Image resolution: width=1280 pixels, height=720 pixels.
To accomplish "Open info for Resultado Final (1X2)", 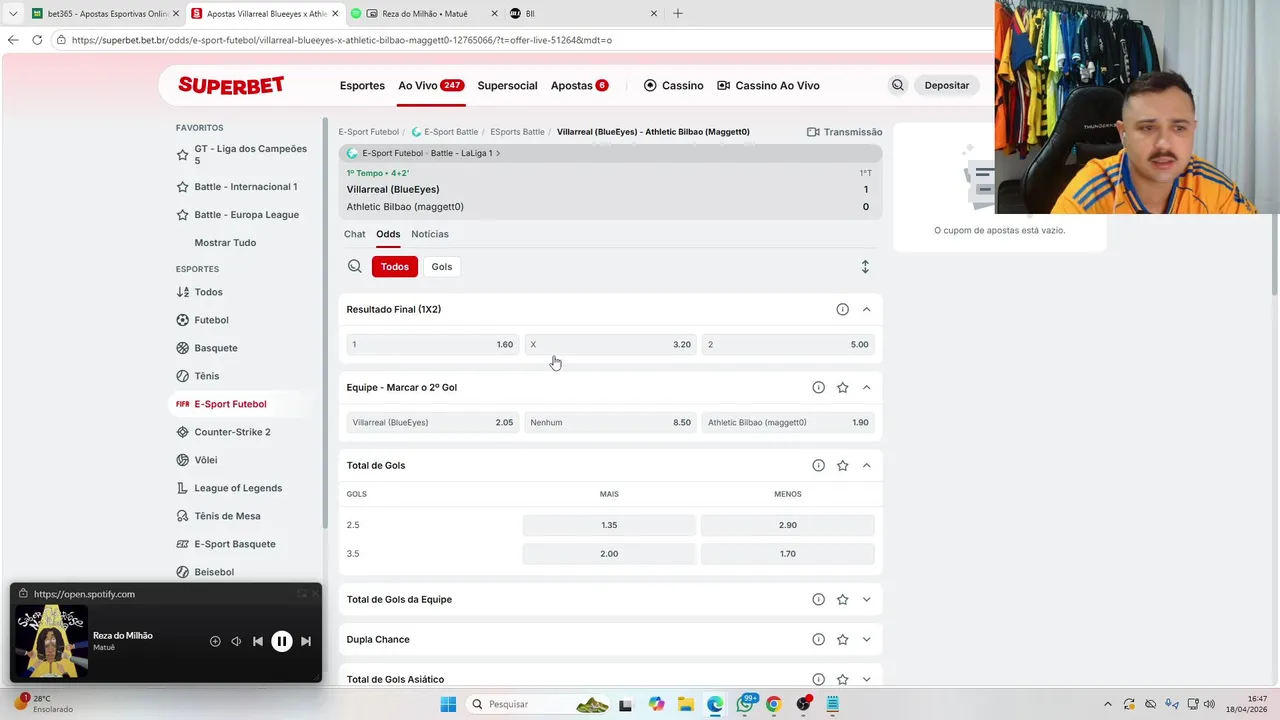I will [842, 309].
